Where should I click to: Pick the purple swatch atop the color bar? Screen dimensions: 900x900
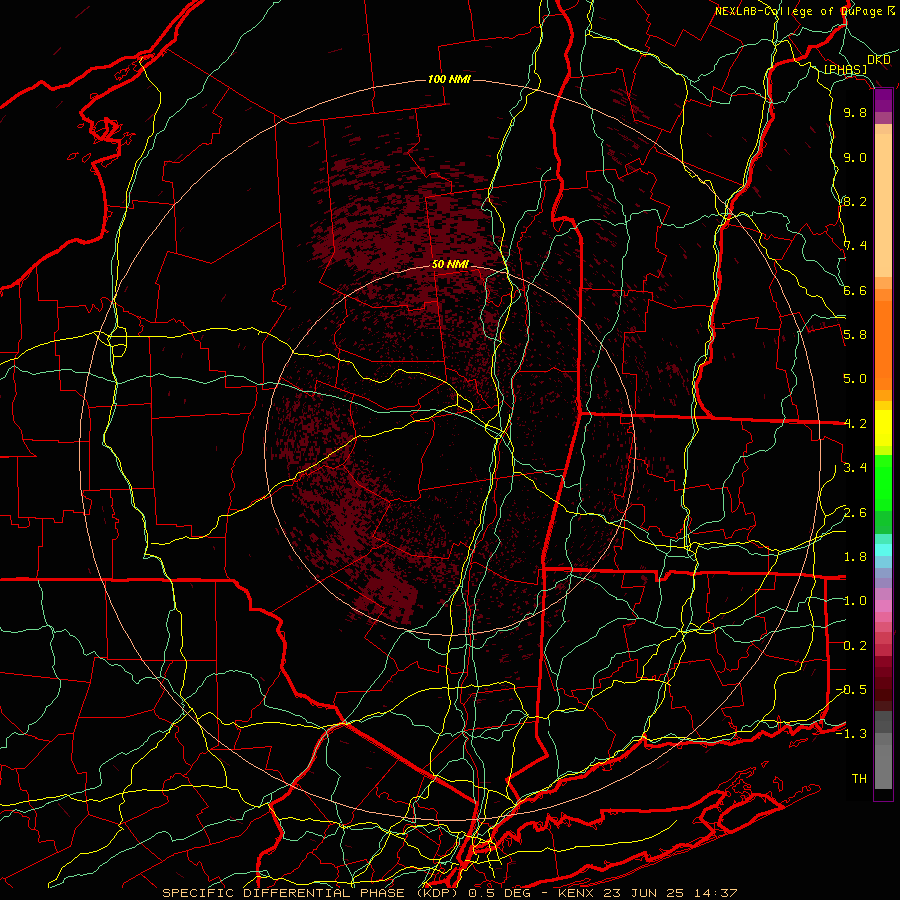883,100
